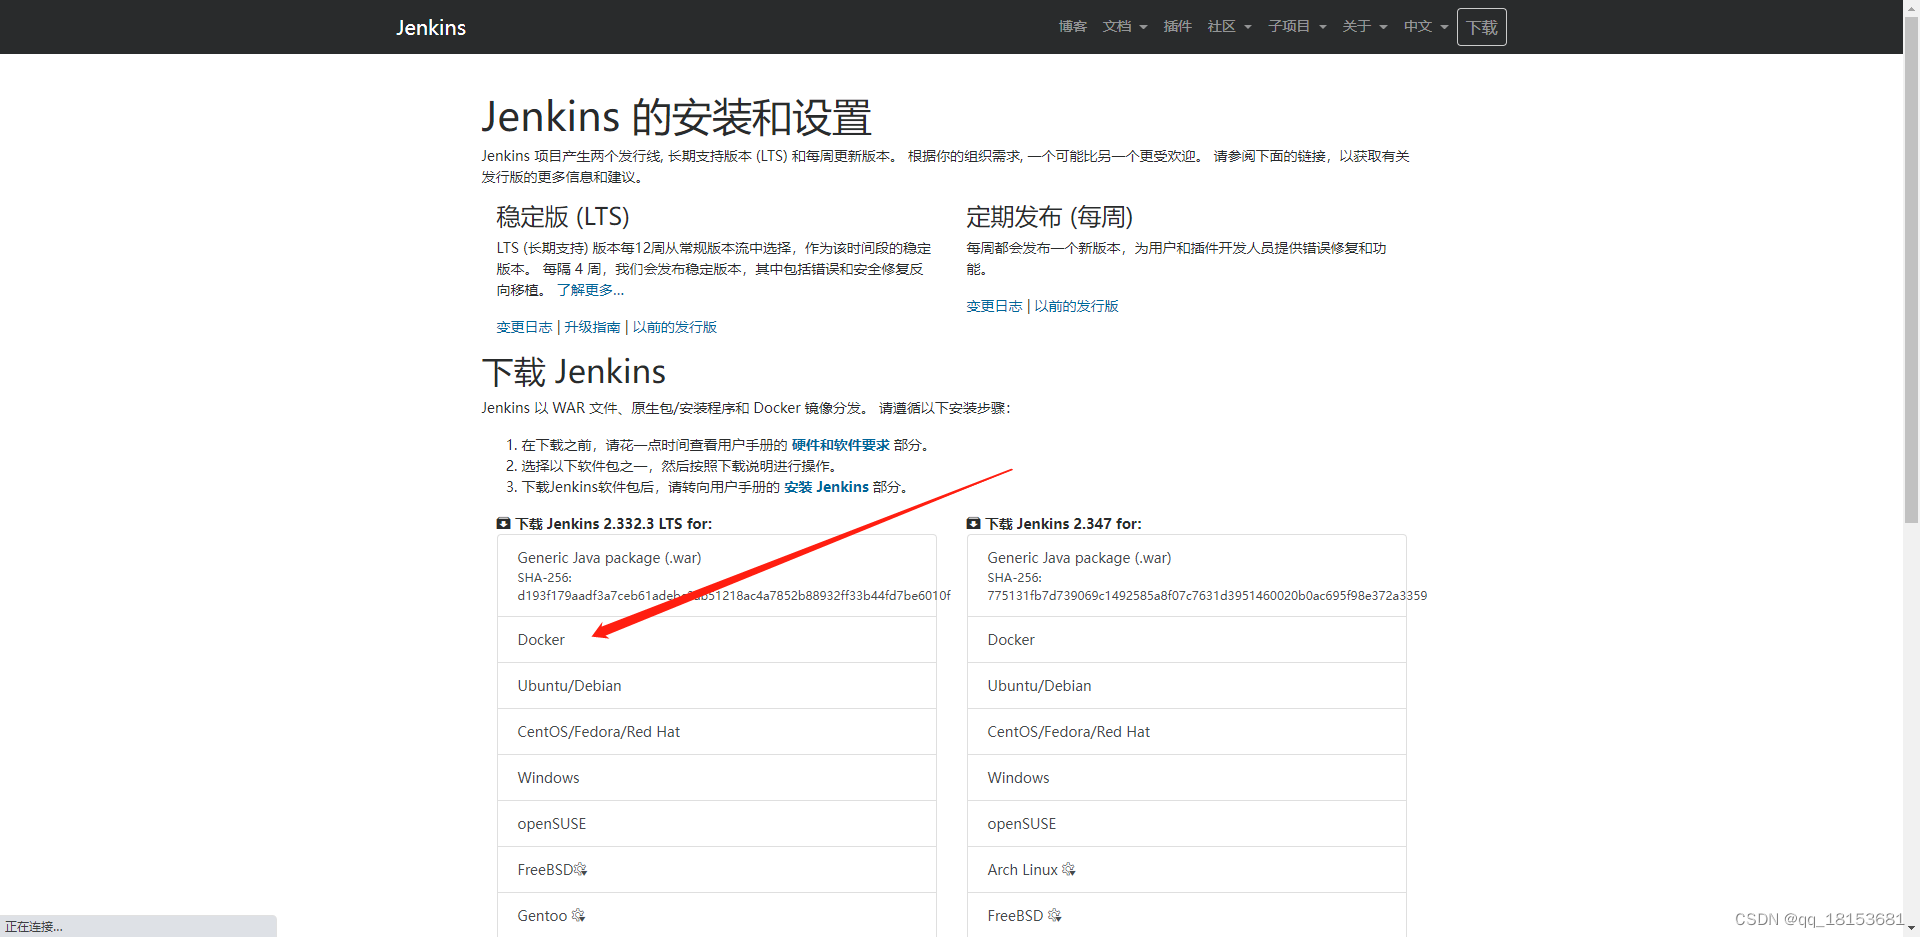Open LTS 变更日志 link
The image size is (1920, 937).
[524, 327]
